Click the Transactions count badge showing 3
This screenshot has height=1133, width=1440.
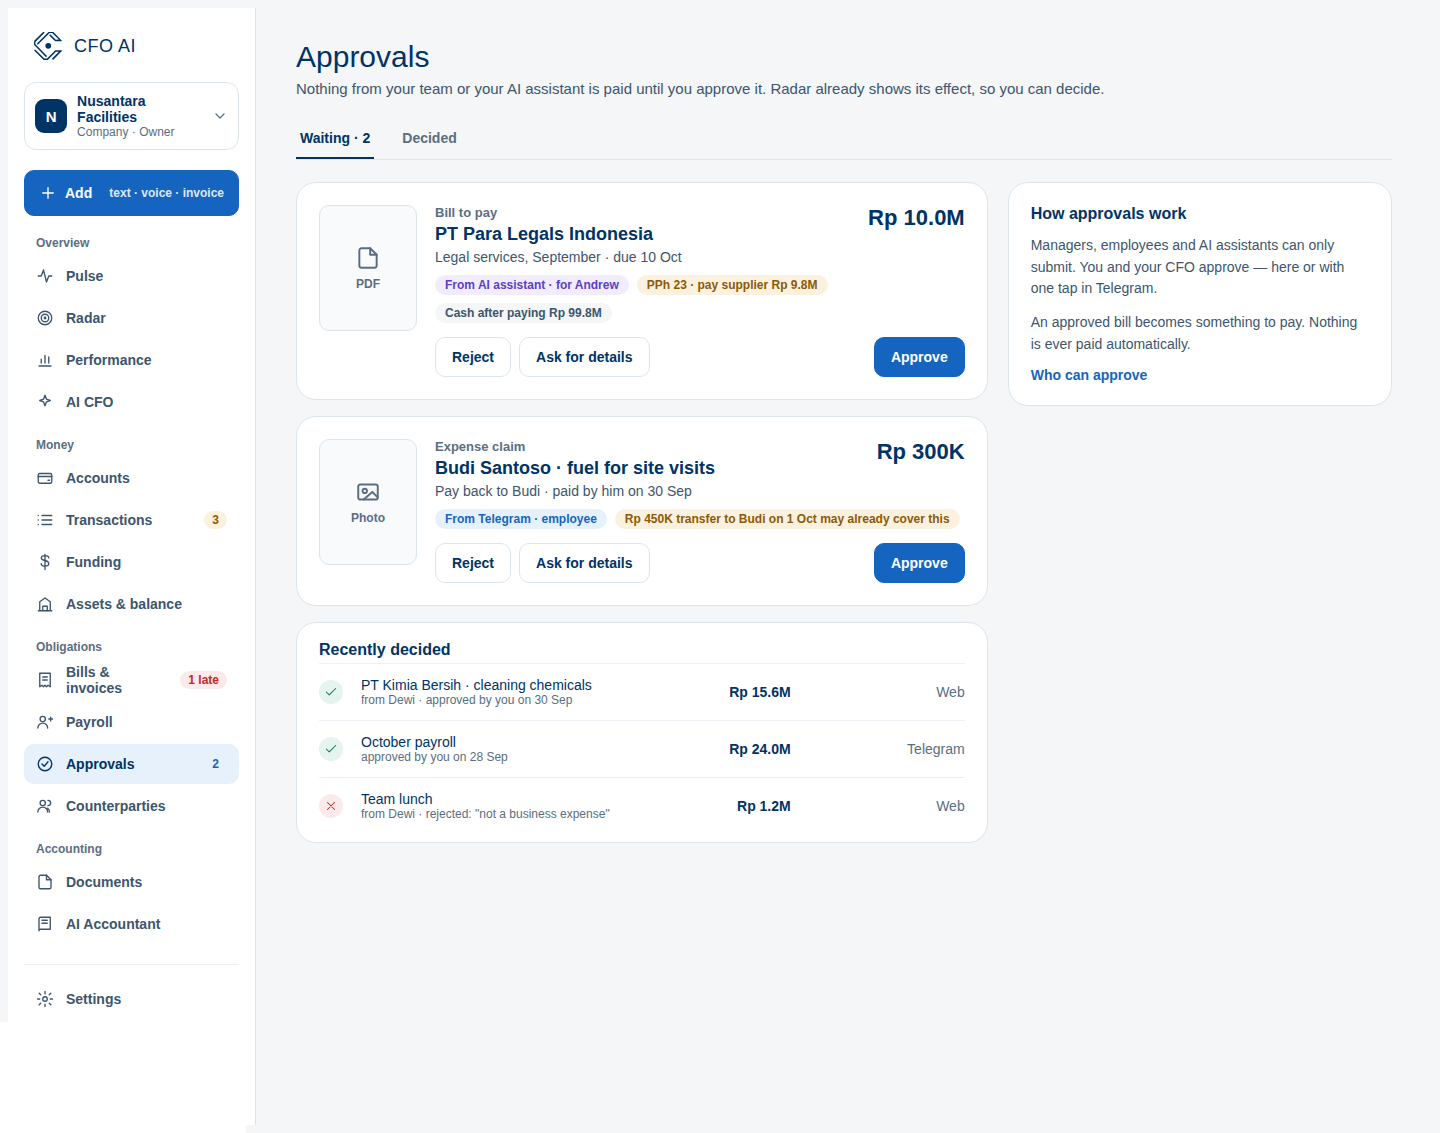215,520
